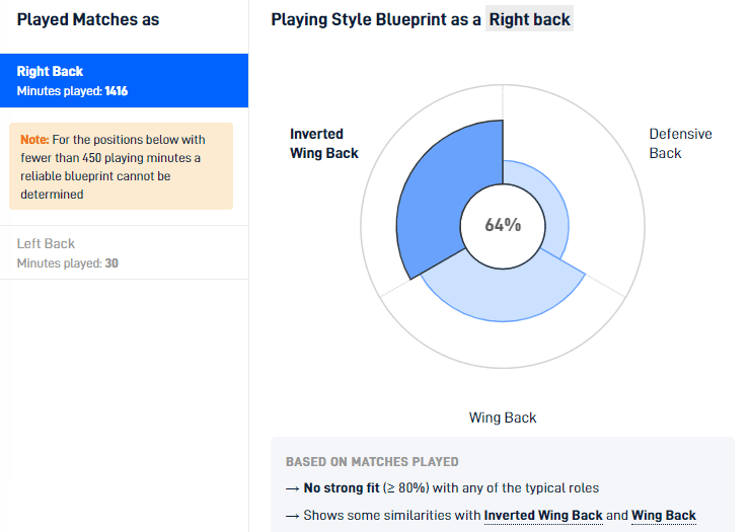Click the "Played Matches as" heading
Image resolution: width=750 pixels, height=532 pixels.
[x=88, y=20]
